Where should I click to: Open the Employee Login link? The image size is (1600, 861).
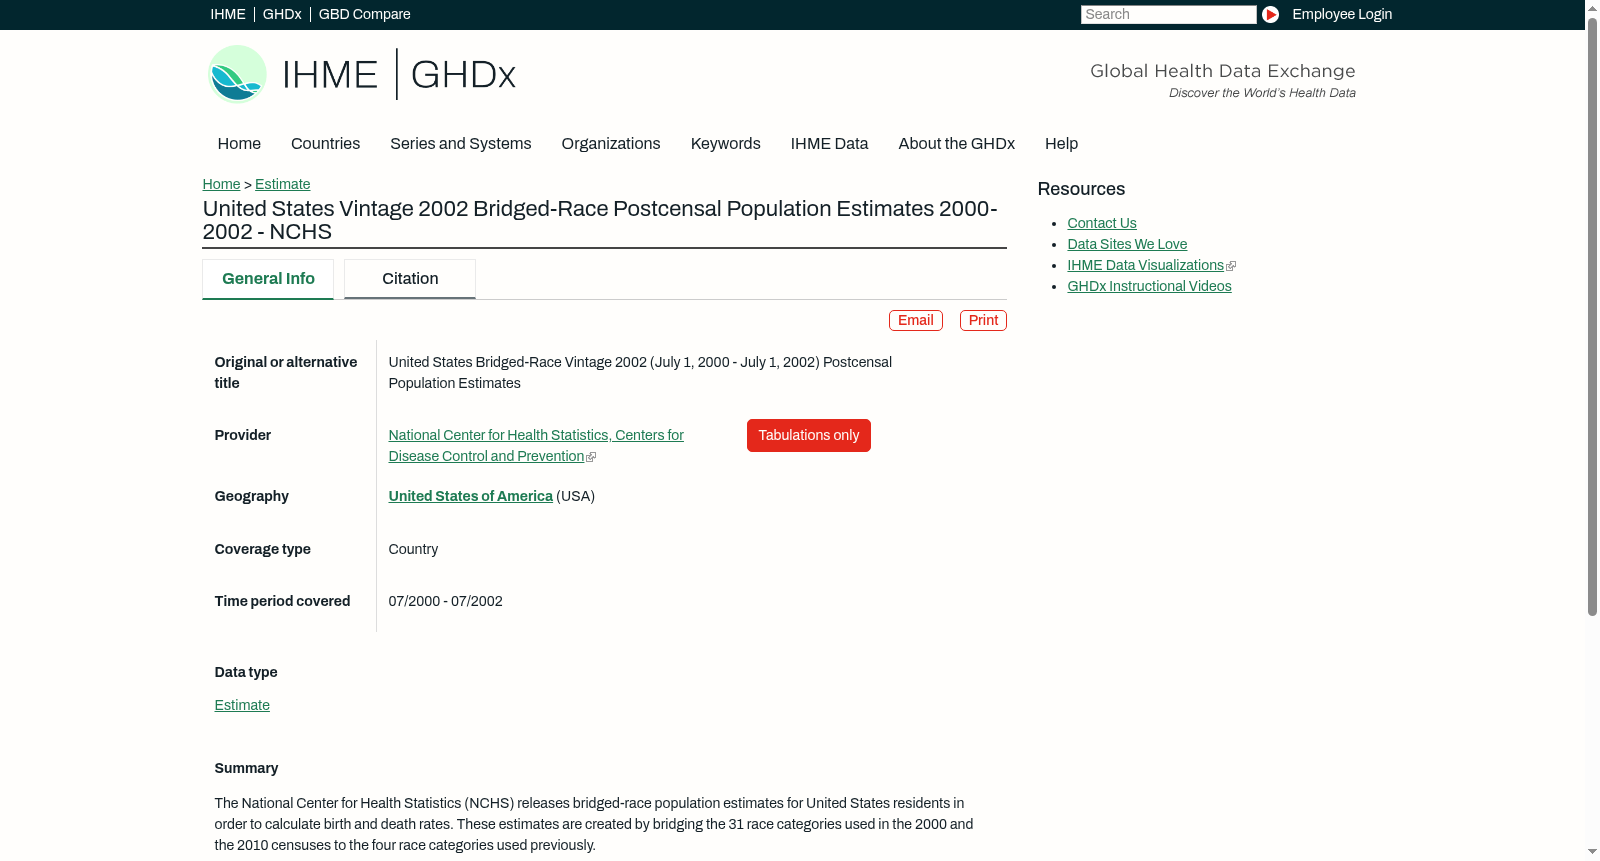pyautogui.click(x=1342, y=14)
